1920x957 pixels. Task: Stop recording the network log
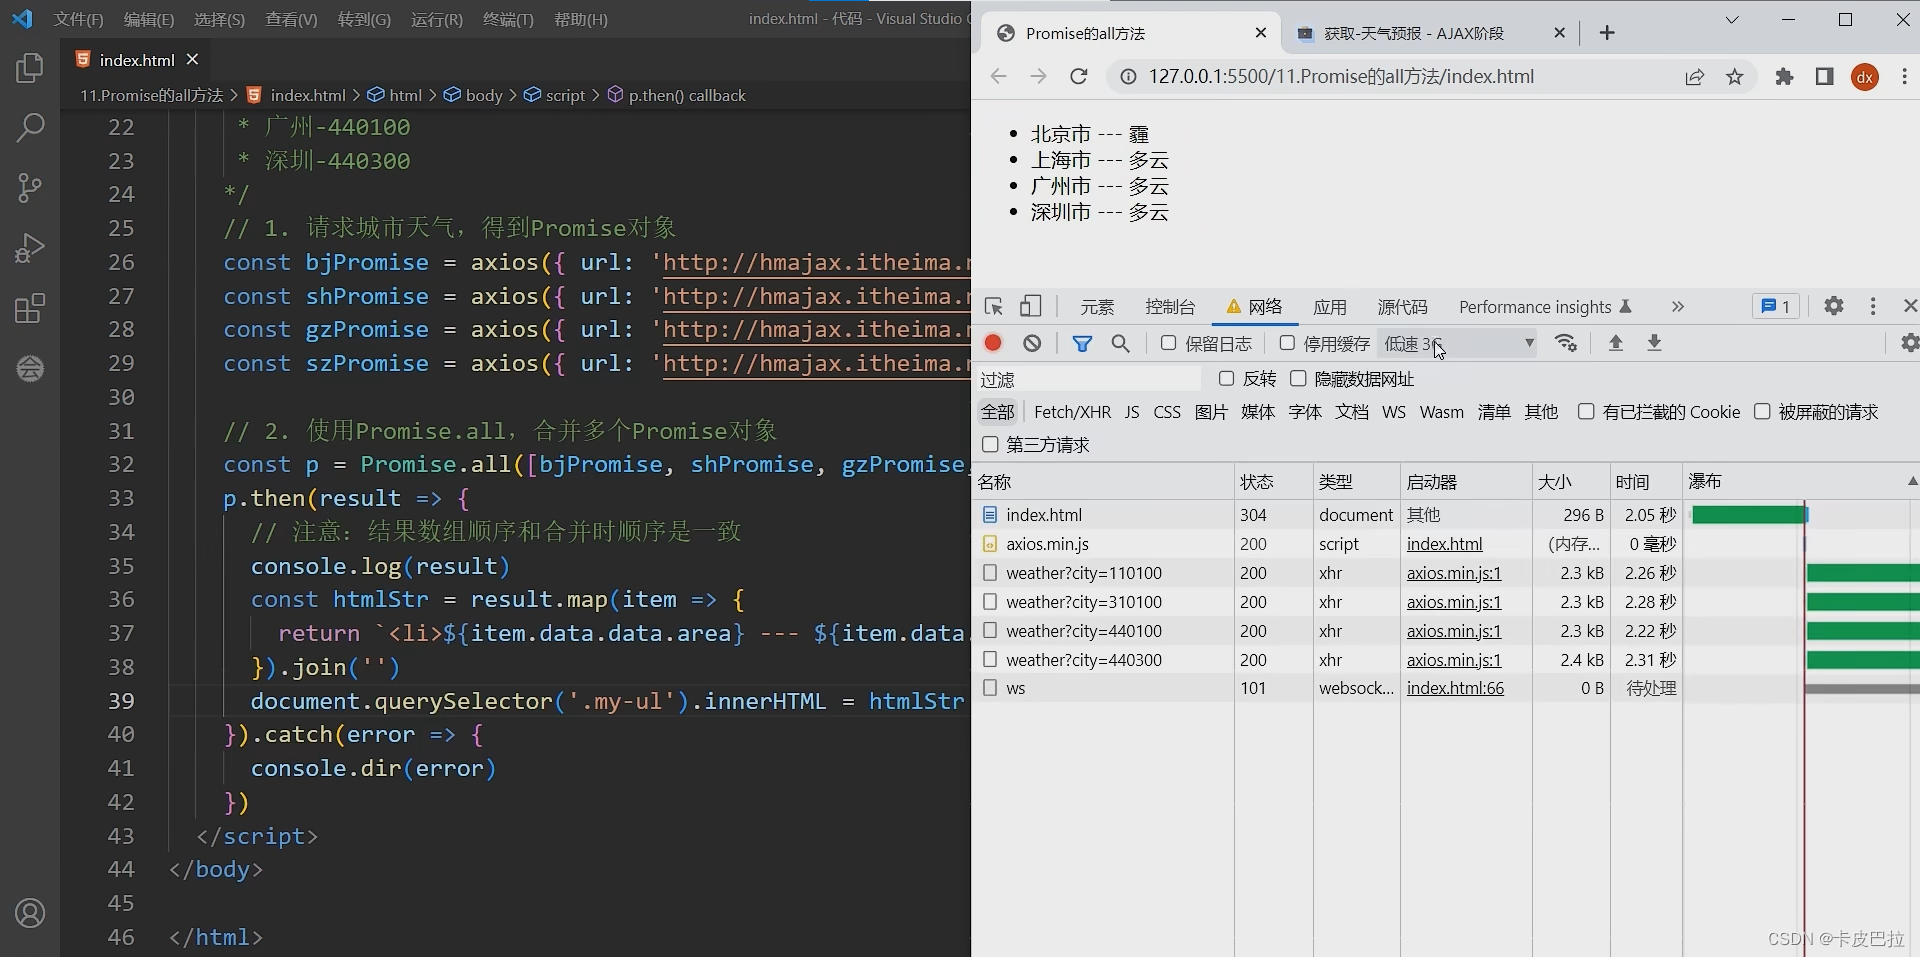click(x=993, y=343)
